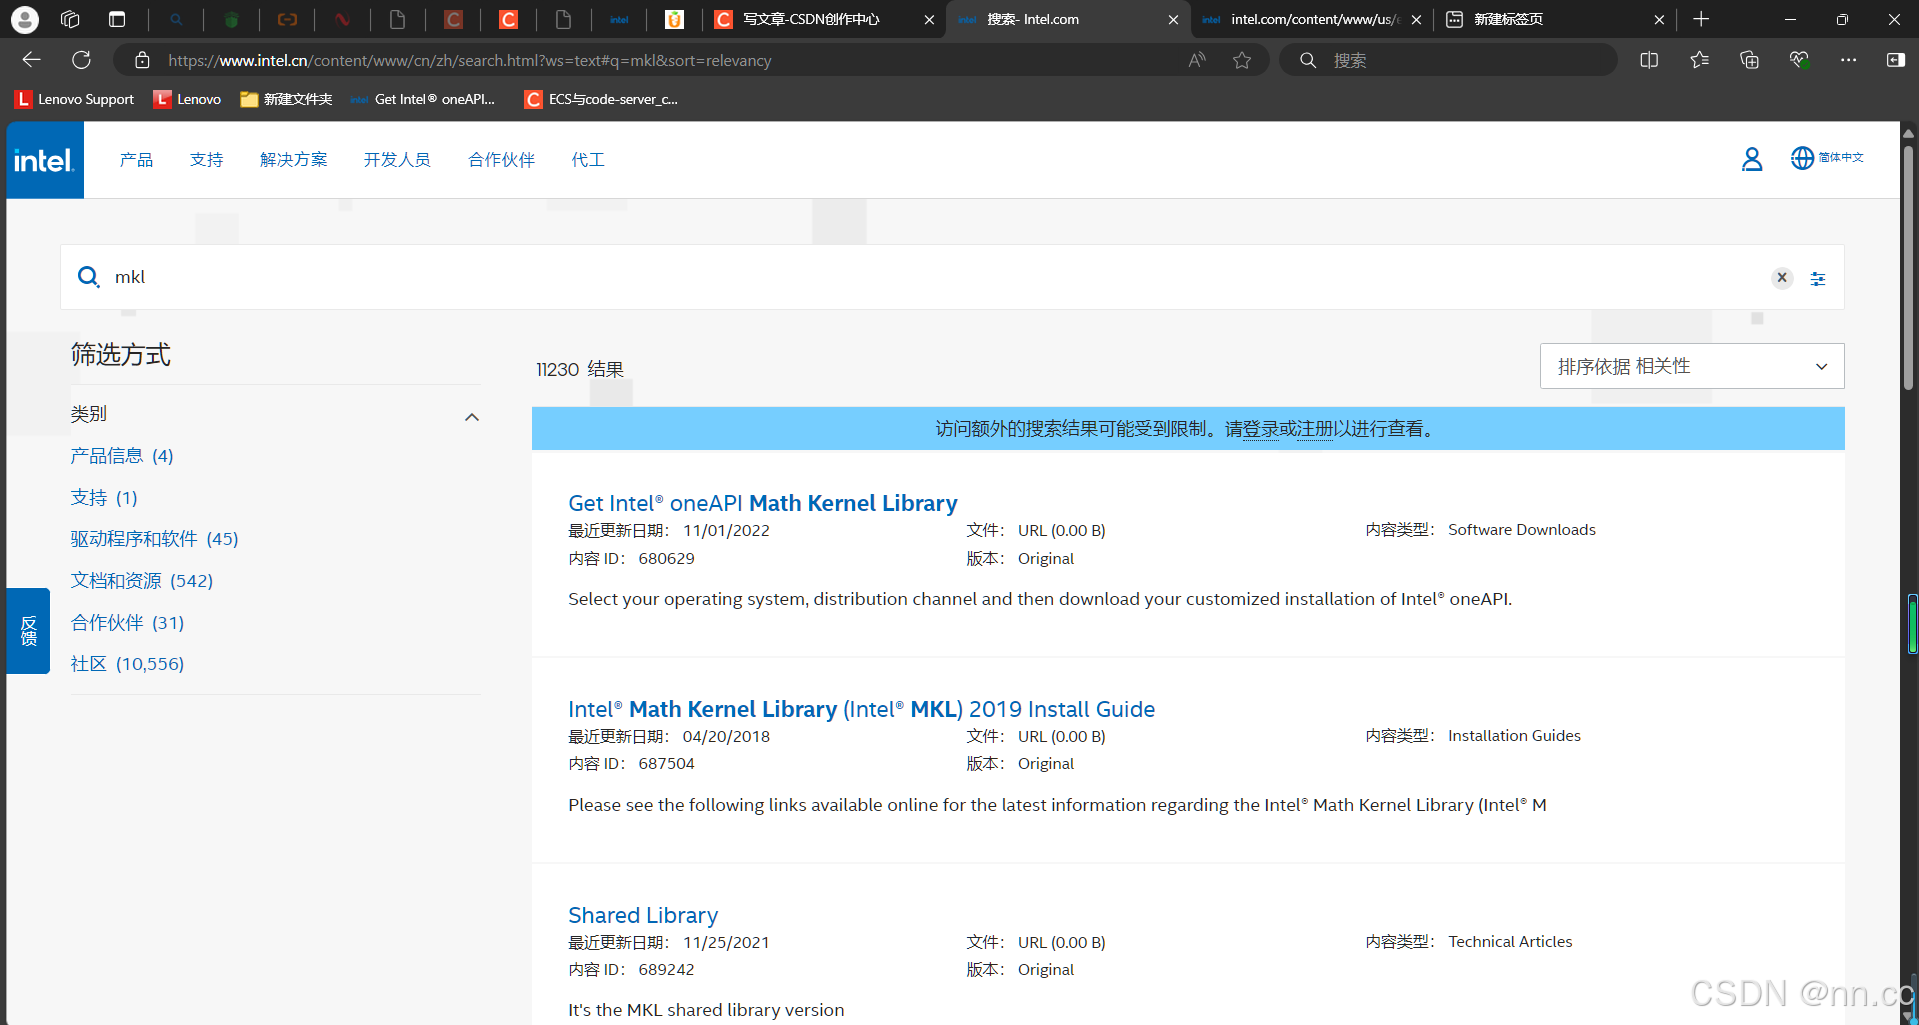Open the 新建文件夹 bookmarks folder
The image size is (1919, 1025).
(x=286, y=99)
